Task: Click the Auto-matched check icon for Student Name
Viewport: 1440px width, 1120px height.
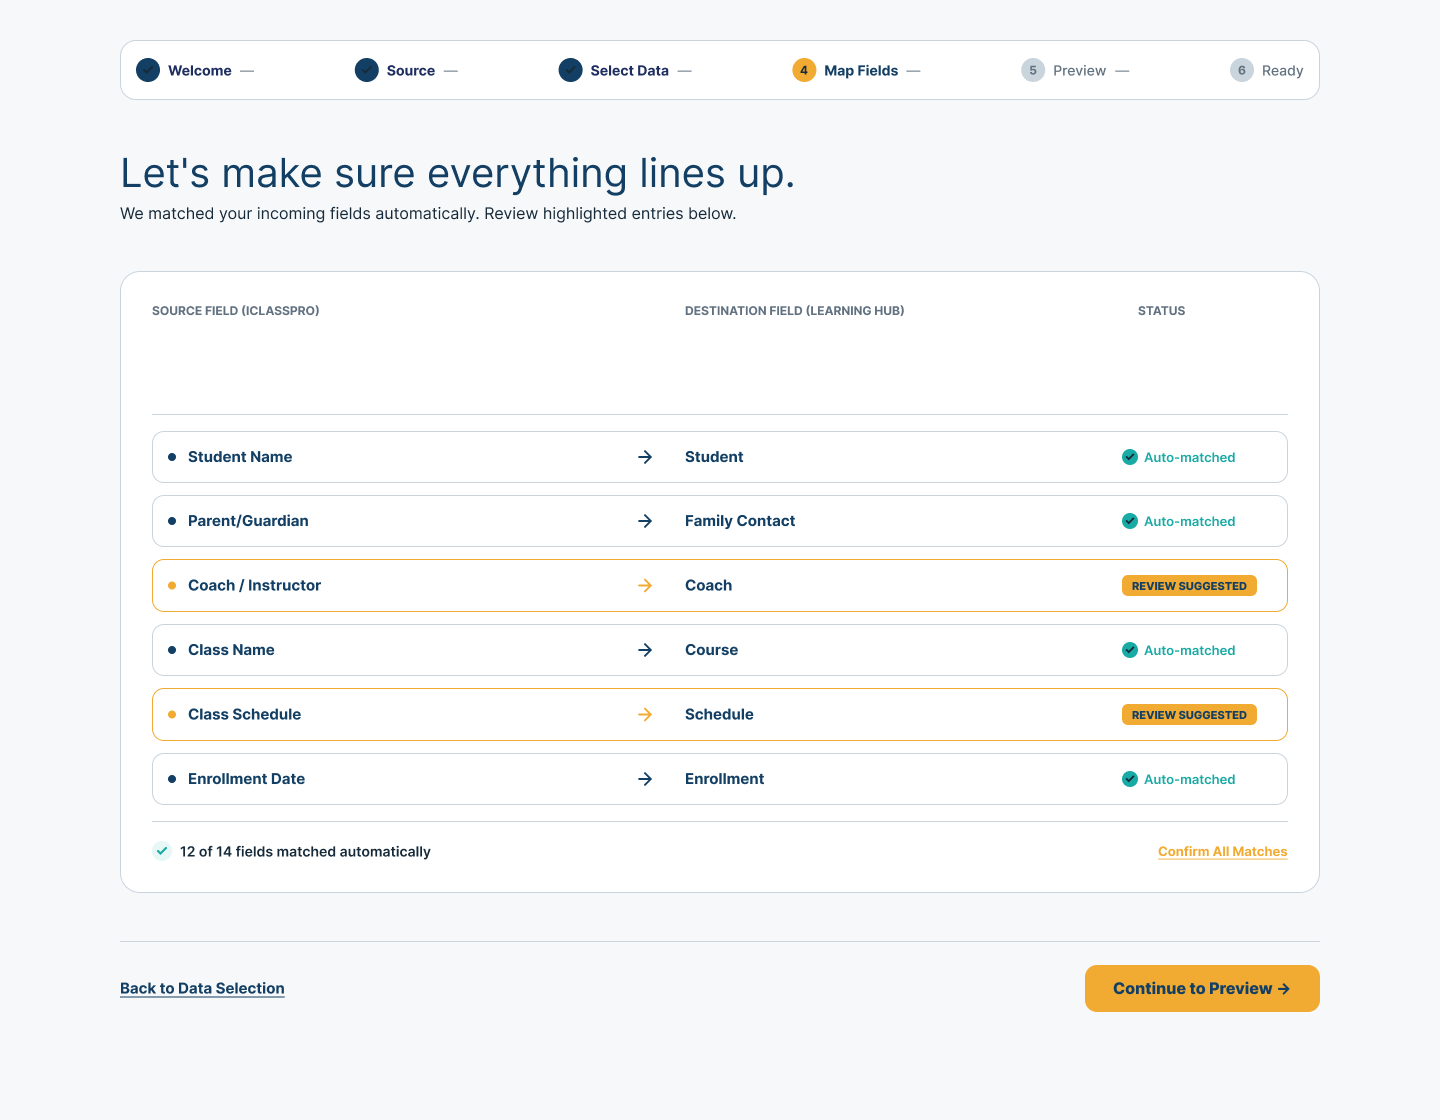Action: click(x=1130, y=457)
